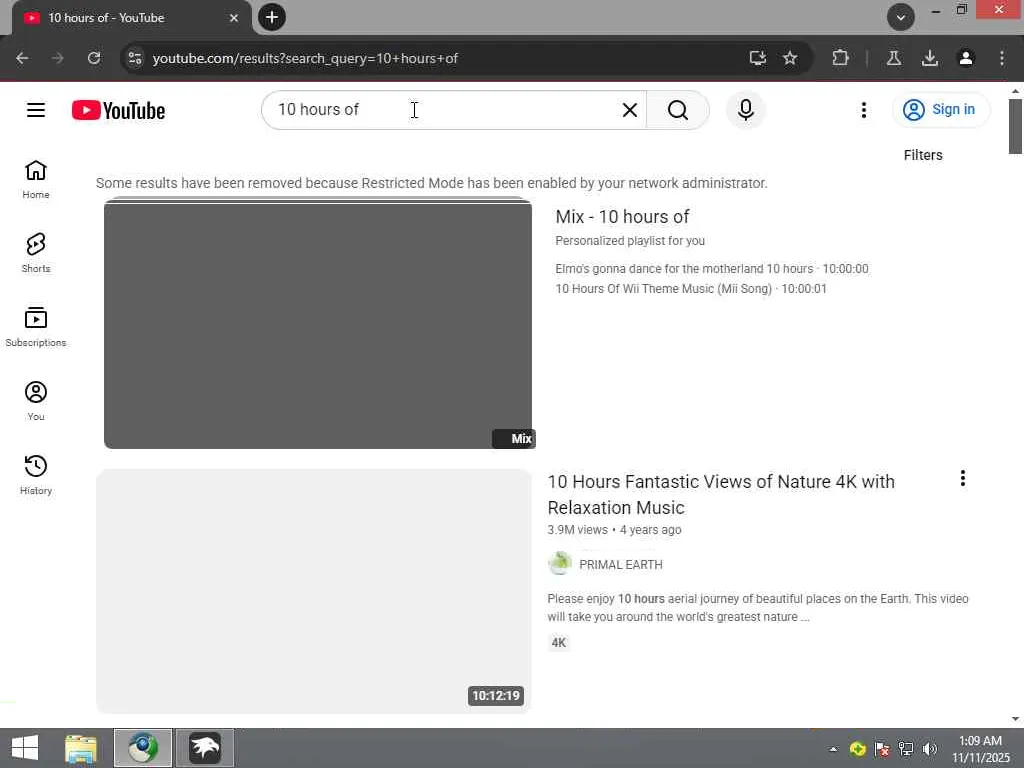Open browser profile icon
This screenshot has height=768, width=1024.
click(966, 58)
